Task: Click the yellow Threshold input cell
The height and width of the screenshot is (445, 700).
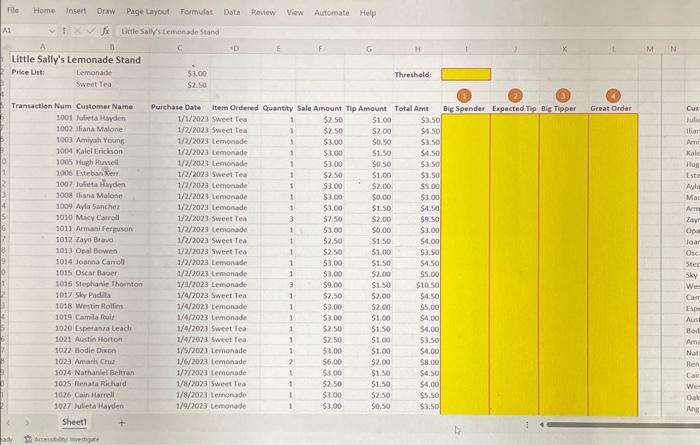Action: [466, 74]
